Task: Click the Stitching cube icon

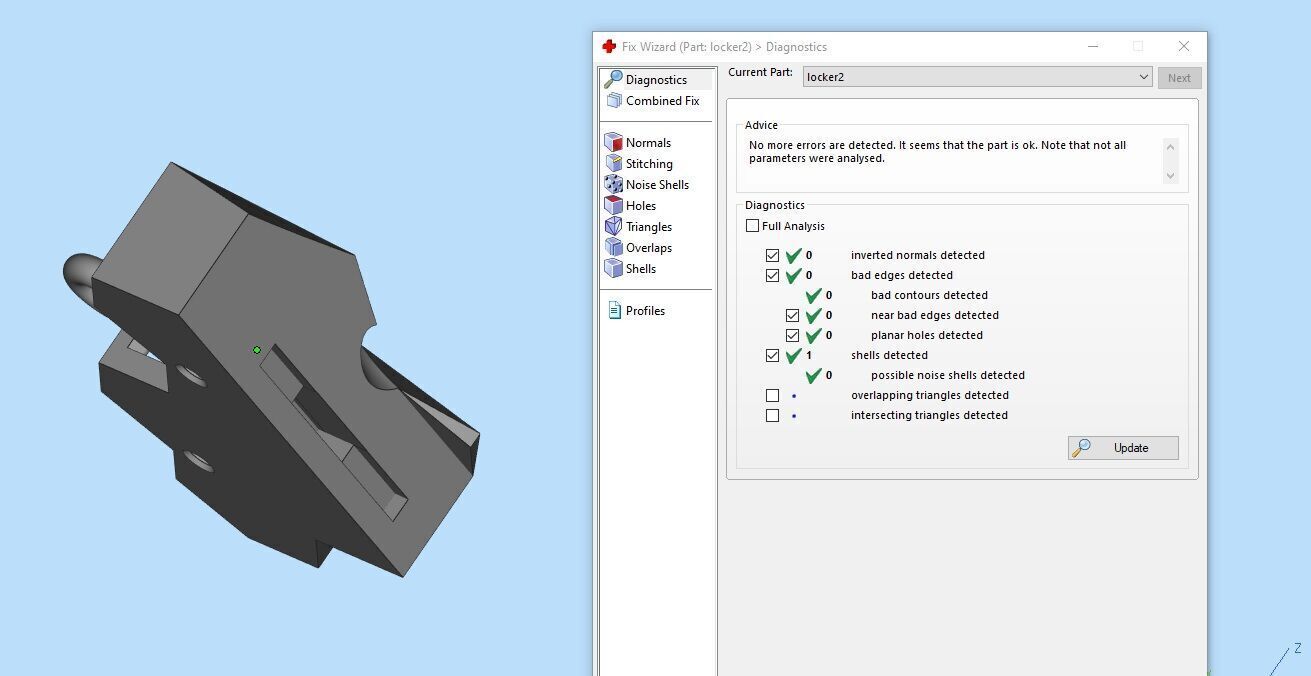Action: [613, 164]
